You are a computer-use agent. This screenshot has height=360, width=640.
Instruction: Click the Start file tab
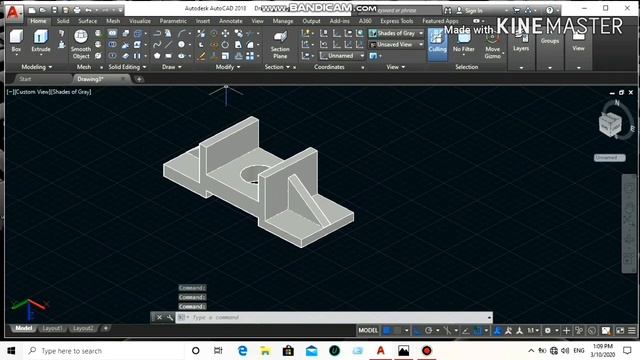[25, 79]
